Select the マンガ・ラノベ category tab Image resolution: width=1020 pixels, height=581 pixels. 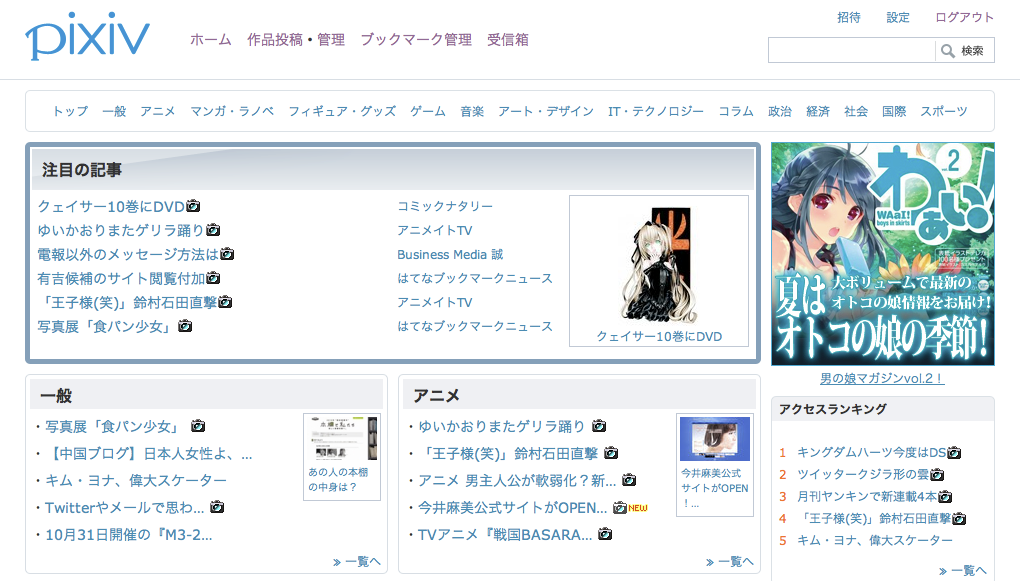click(x=232, y=111)
